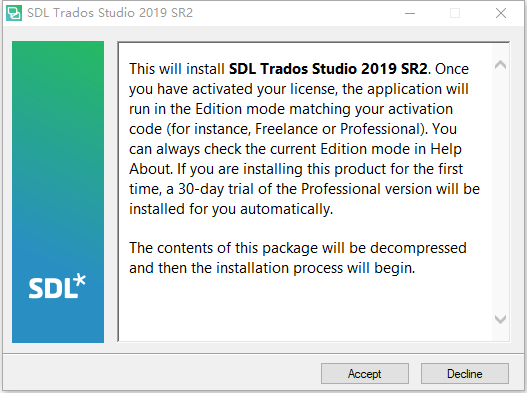Click the paragraph about package being decompressed
This screenshot has width=527, height=393.
pyautogui.click(x=298, y=258)
